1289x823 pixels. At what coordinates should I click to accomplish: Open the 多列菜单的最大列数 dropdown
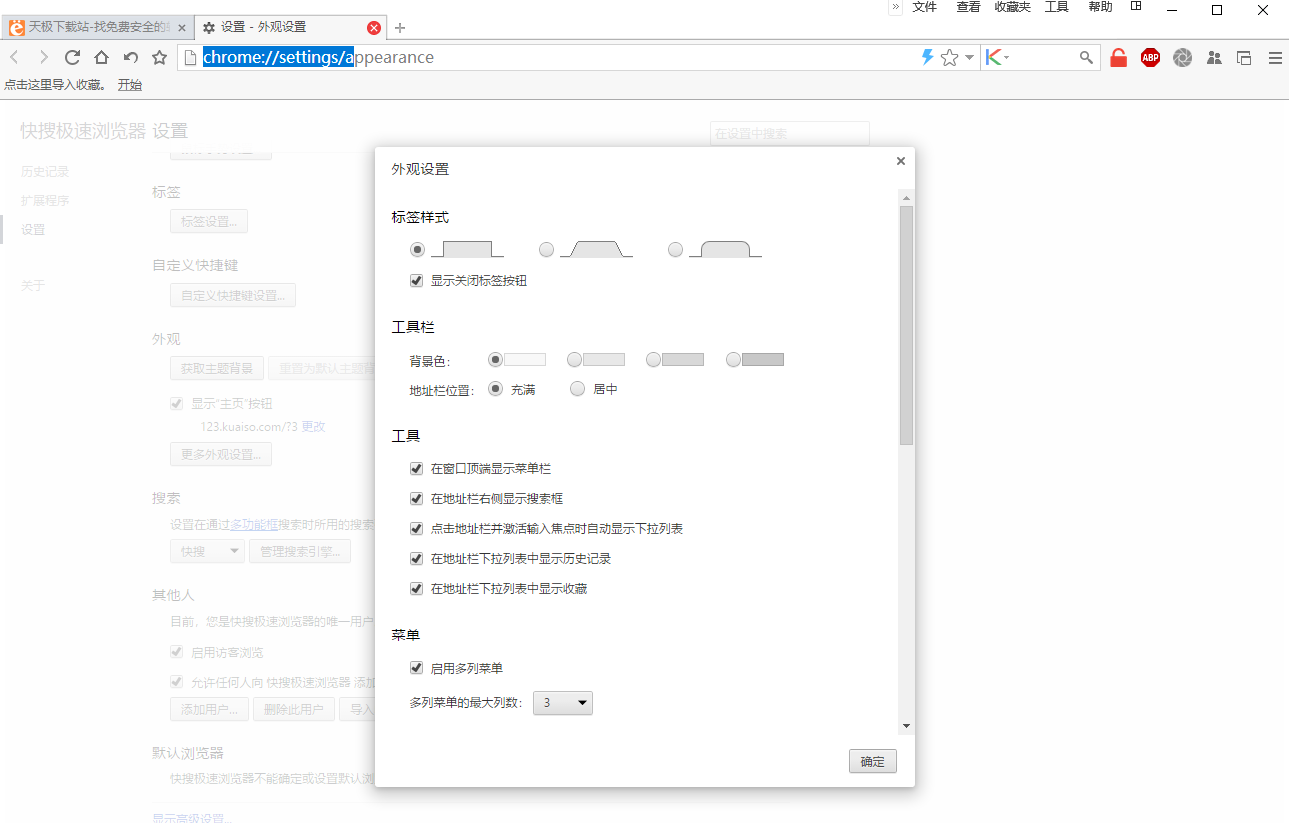(562, 702)
